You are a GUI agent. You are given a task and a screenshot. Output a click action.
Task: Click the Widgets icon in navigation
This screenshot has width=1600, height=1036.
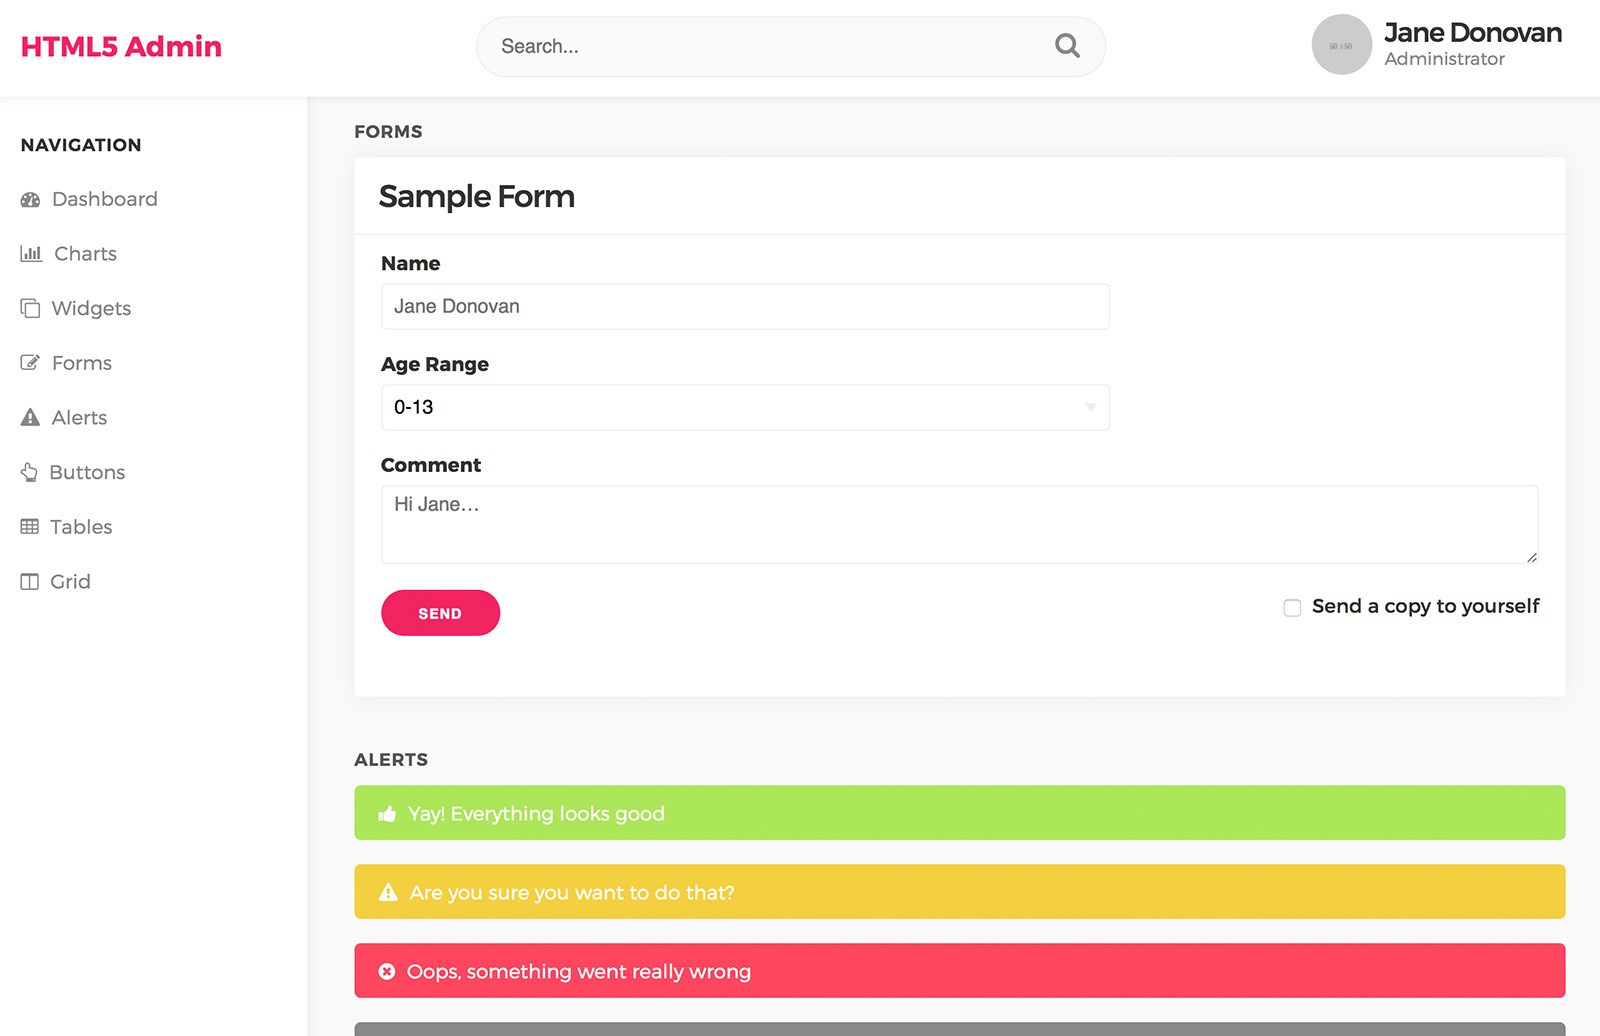pos(30,308)
